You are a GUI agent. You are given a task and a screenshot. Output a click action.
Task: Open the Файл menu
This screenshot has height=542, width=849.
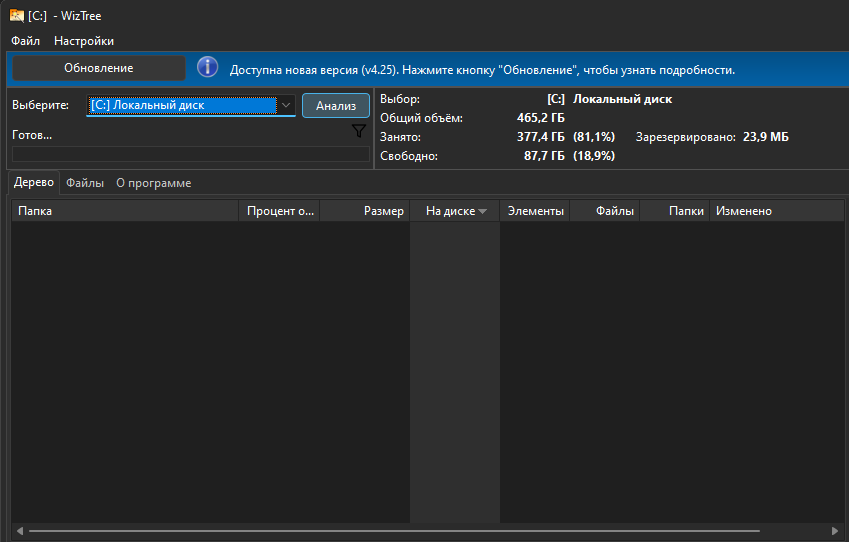pyautogui.click(x=26, y=41)
